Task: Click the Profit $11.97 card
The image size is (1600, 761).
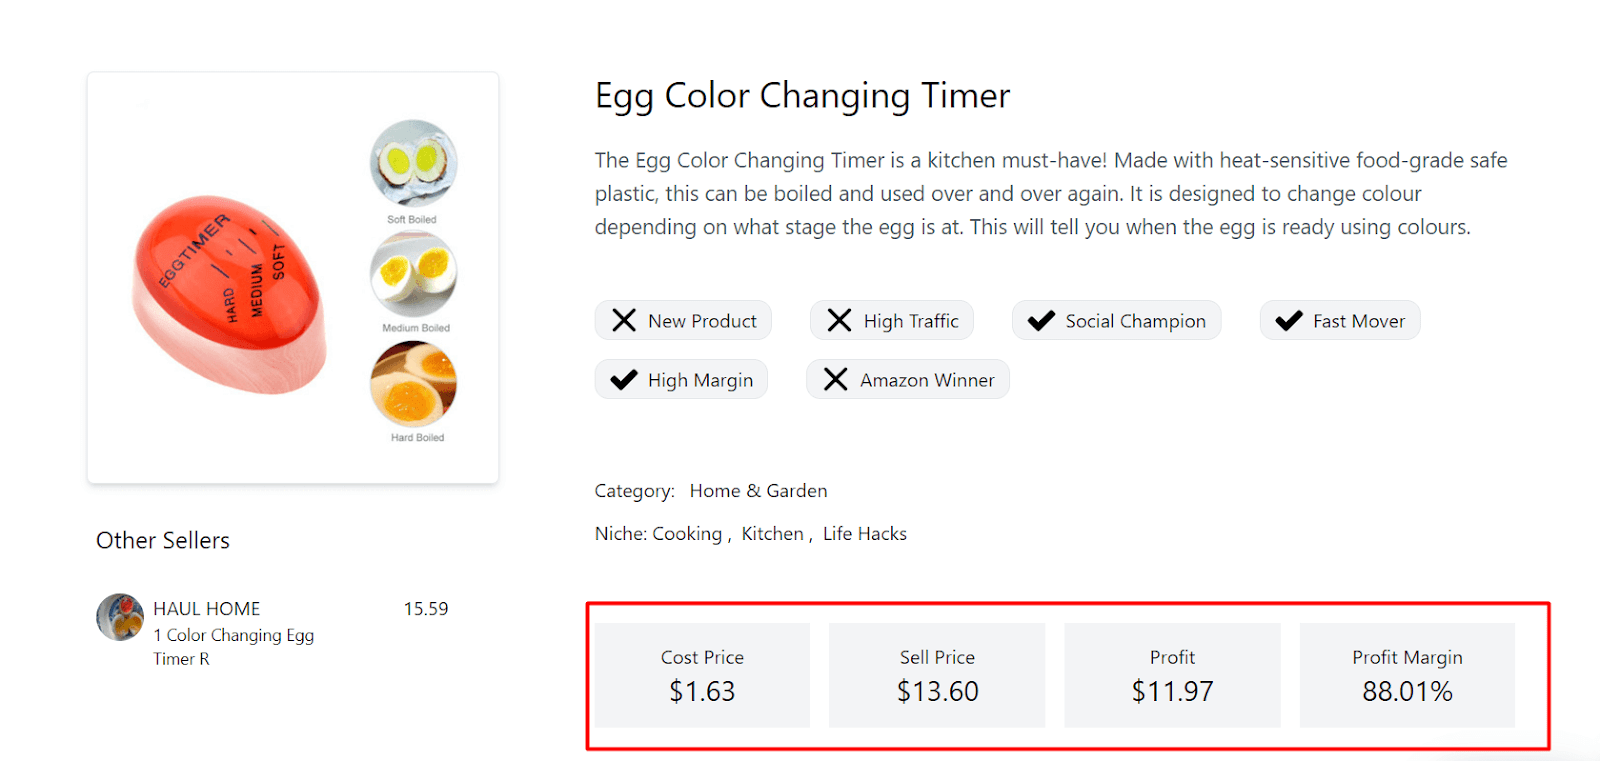Action: click(1172, 675)
